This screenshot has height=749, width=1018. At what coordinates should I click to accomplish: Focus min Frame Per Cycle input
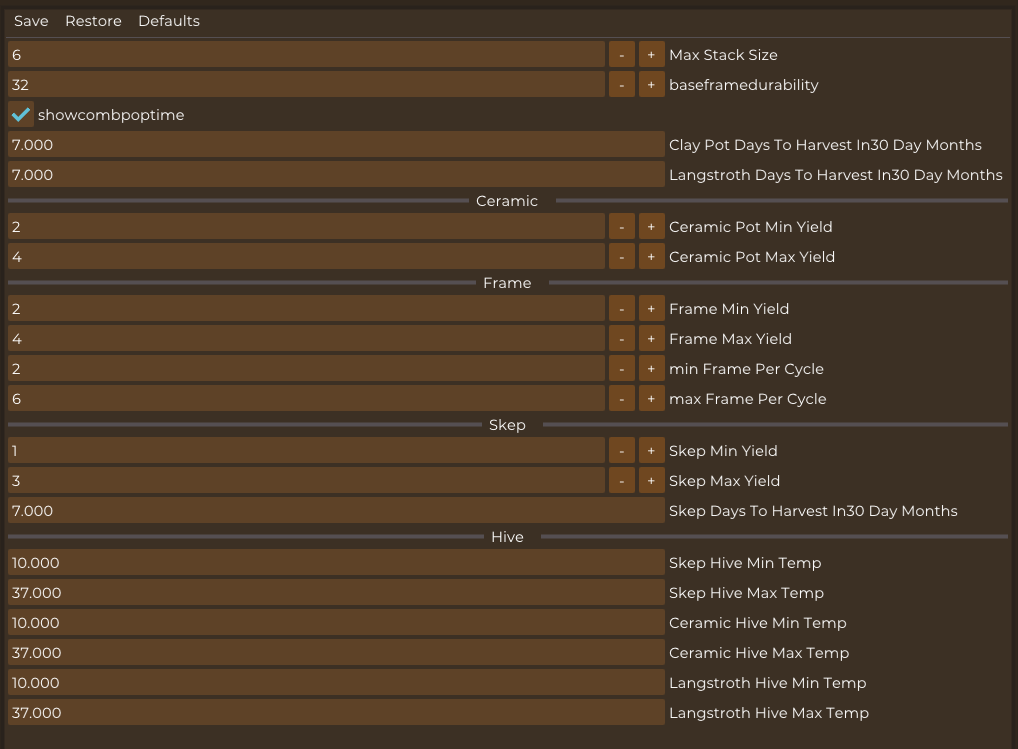tap(306, 369)
